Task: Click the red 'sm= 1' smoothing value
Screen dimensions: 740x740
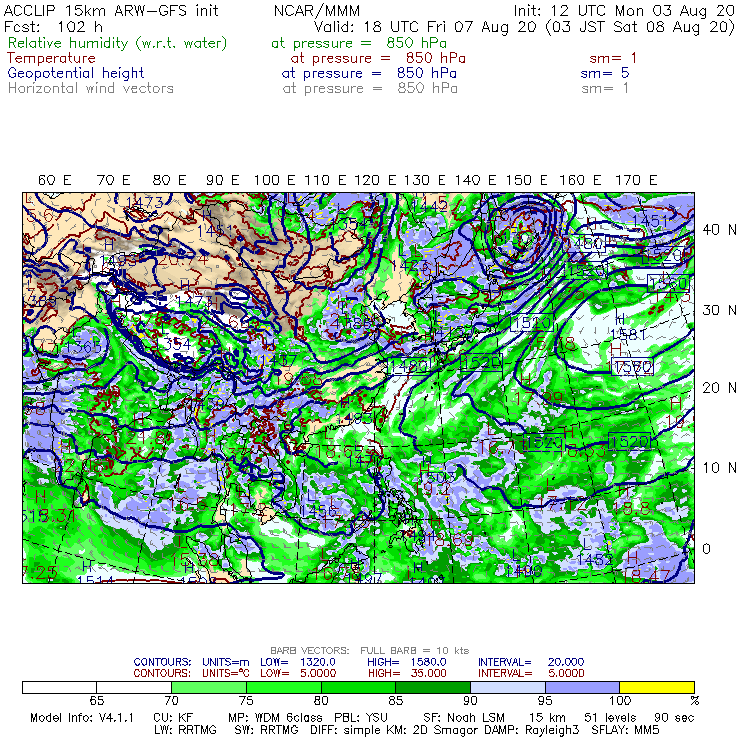Action: pyautogui.click(x=613, y=58)
